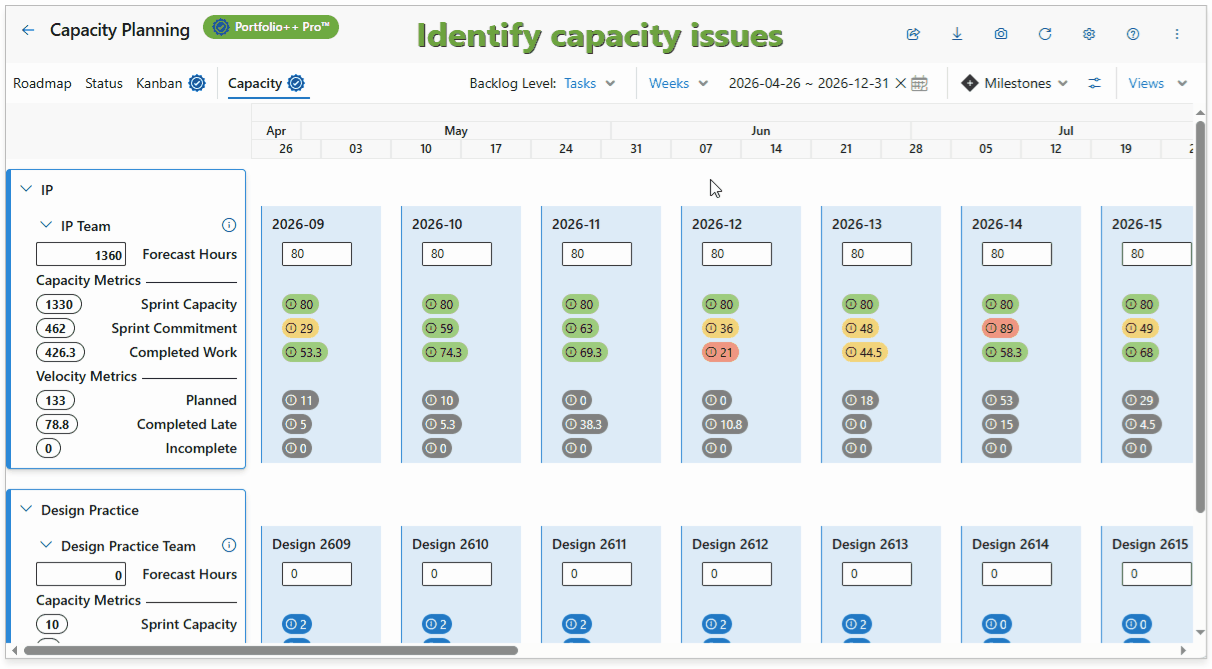1212x669 pixels.
Task: Open the Milestones dropdown
Action: click(x=1014, y=83)
